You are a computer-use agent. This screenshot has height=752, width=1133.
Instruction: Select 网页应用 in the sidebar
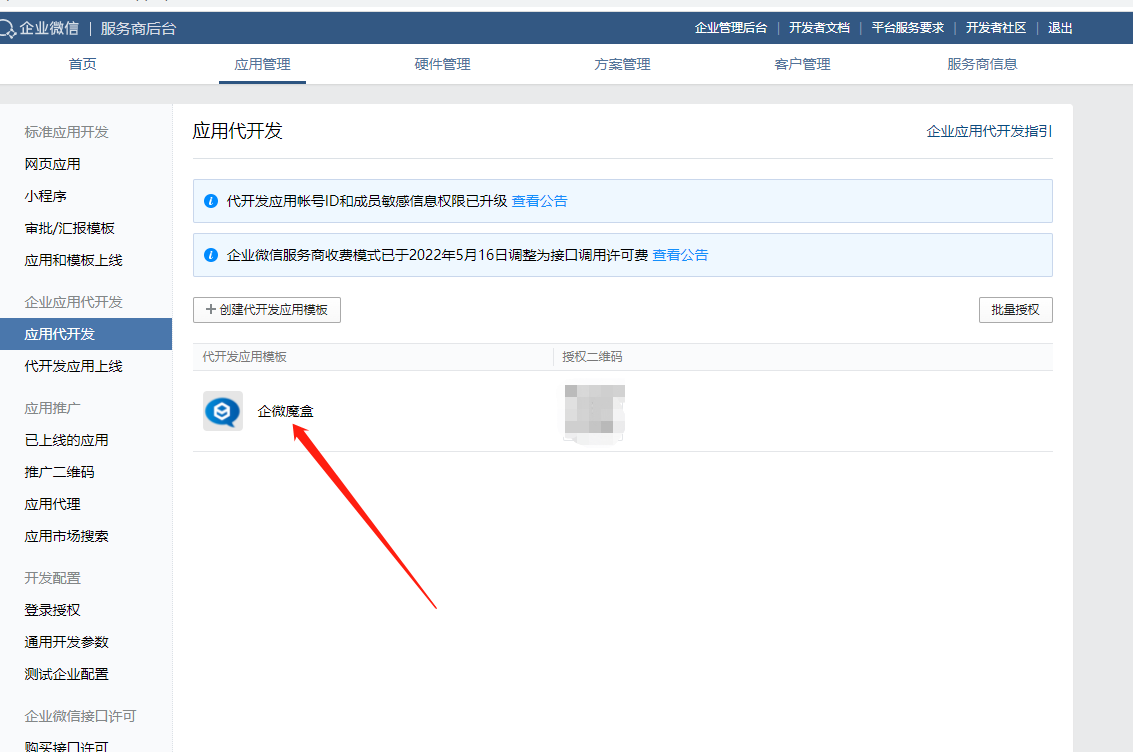tap(52, 164)
